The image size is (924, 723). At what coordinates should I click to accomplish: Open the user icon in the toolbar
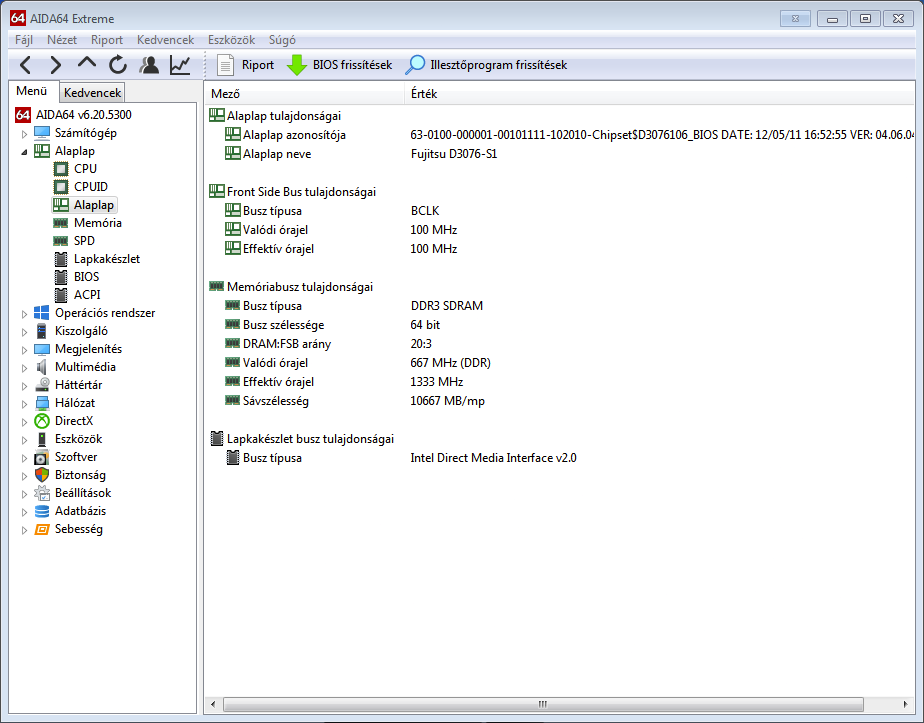pyautogui.click(x=149, y=65)
